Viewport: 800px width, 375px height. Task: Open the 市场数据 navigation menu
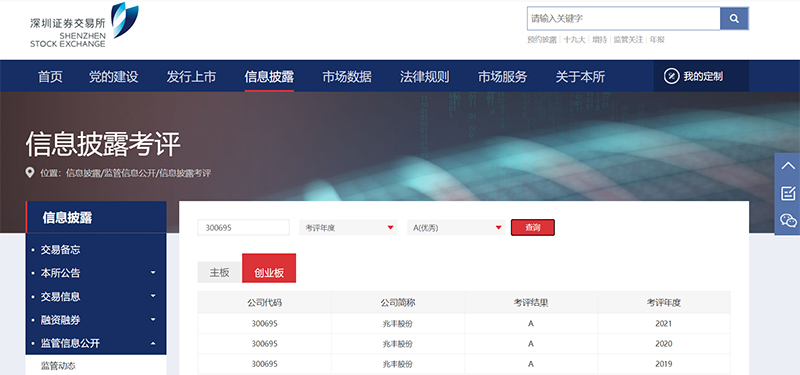[347, 77]
